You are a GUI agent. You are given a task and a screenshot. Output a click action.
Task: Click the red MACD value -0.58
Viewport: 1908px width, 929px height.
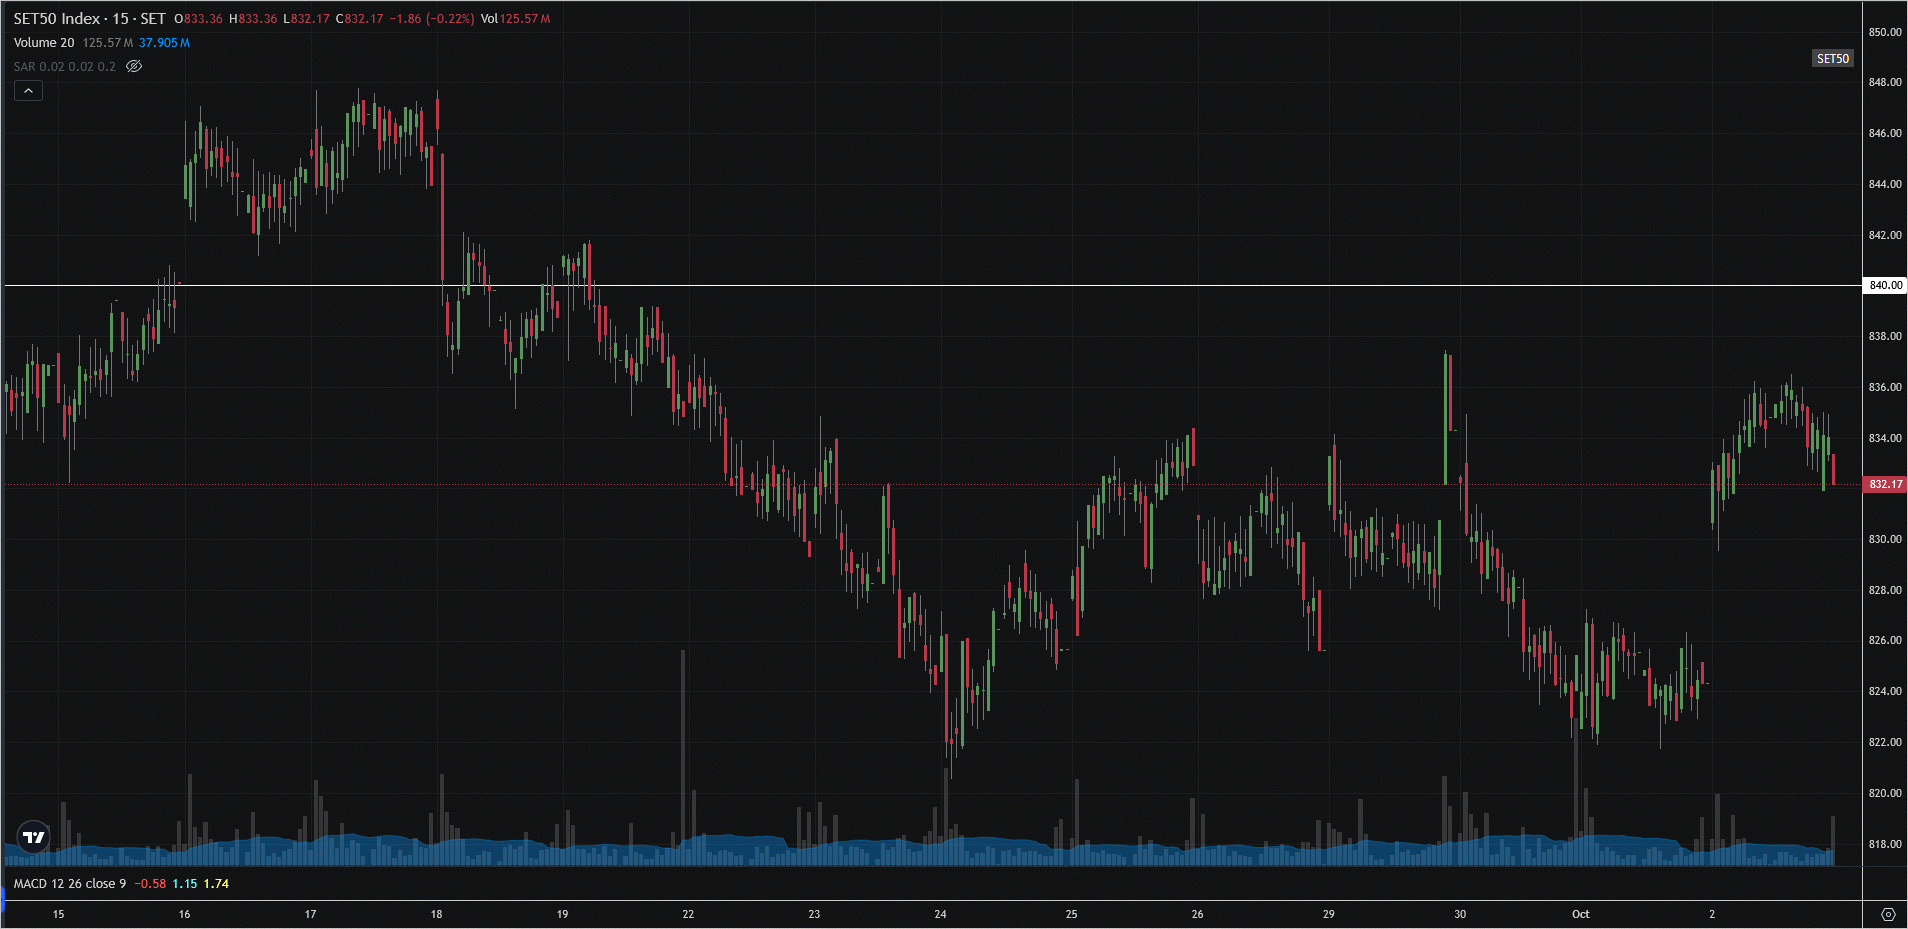click(150, 884)
